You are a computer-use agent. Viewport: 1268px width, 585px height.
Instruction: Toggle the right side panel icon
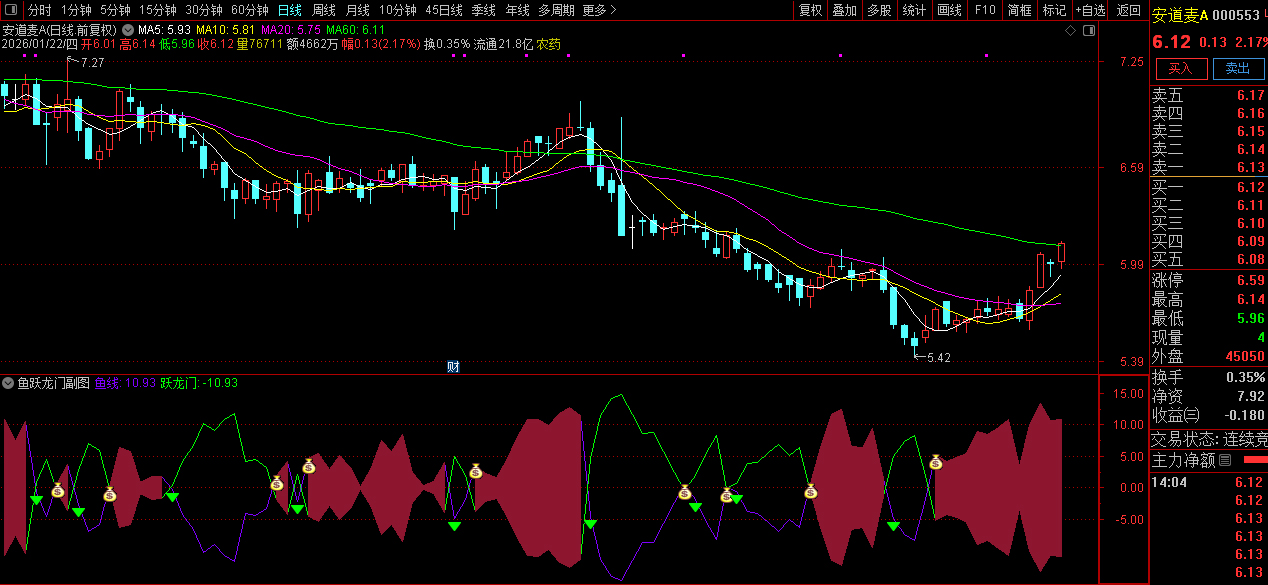[1089, 30]
